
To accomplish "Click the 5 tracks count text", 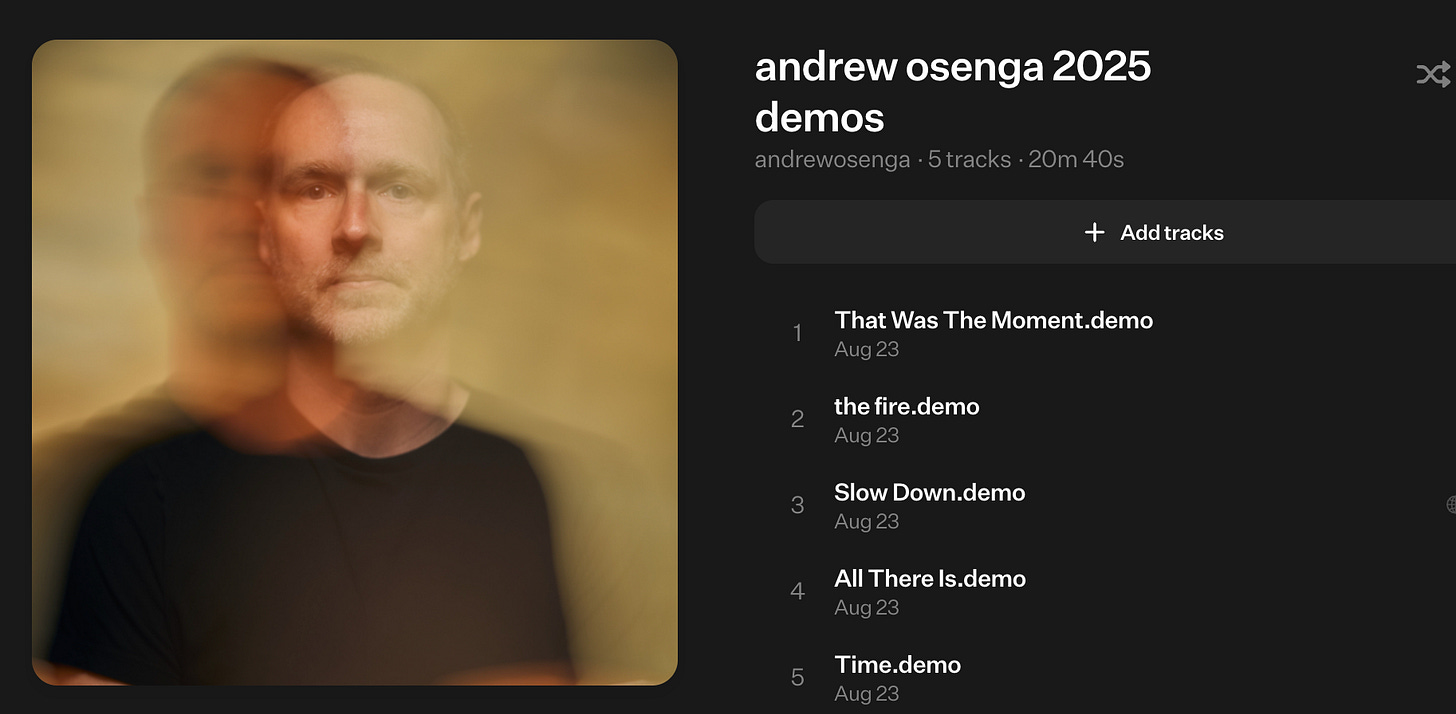I will [x=969, y=160].
